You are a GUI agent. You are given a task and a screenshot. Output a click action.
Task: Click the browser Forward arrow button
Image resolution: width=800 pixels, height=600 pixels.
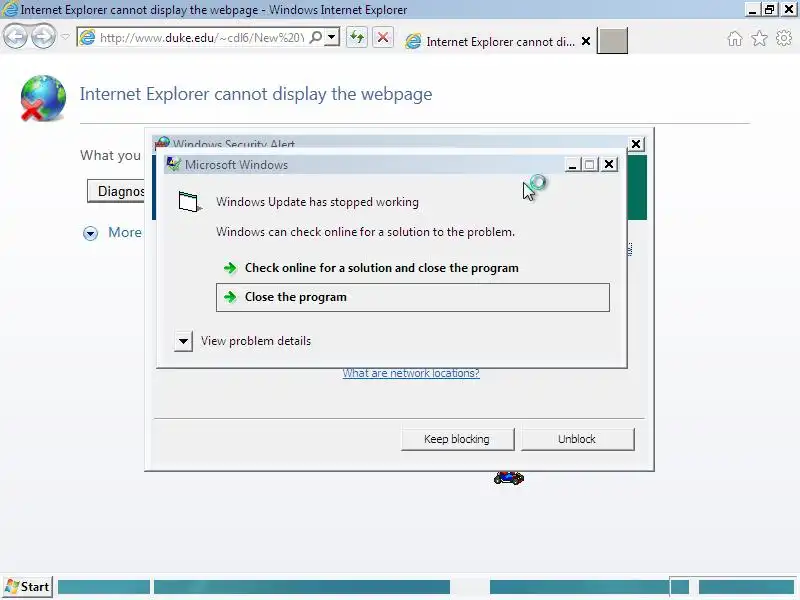coord(43,37)
